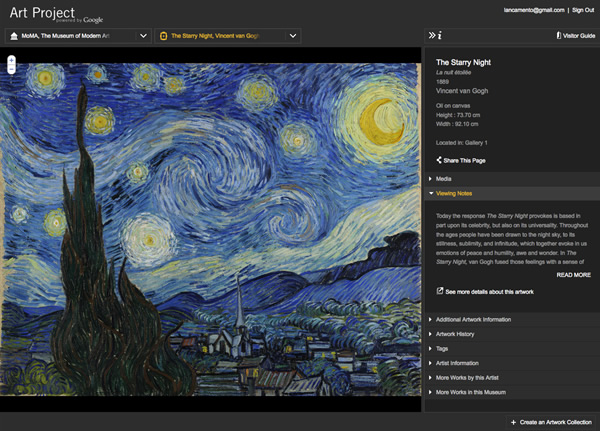Click the Located in: Gallery 1 text
This screenshot has height=431, width=600.
461,143
